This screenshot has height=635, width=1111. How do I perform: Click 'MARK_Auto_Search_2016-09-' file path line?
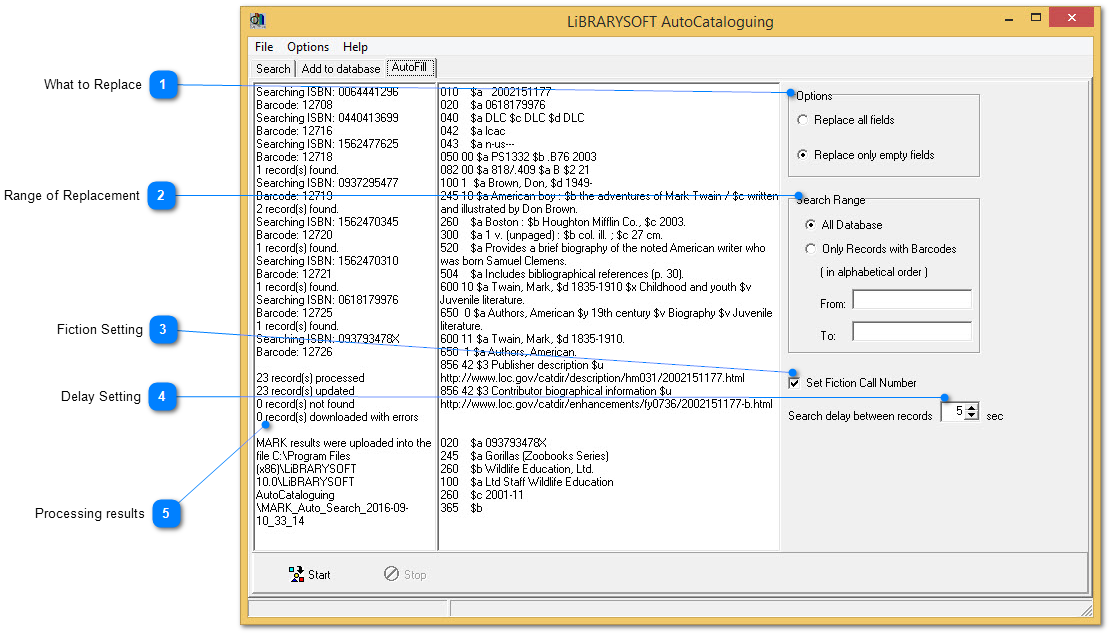pyautogui.click(x=332, y=507)
